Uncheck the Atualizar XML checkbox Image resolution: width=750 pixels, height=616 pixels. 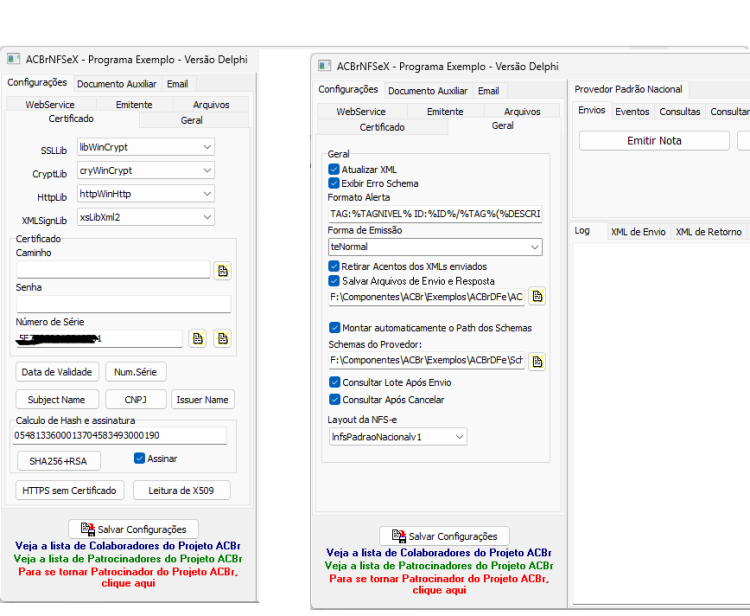coord(334,169)
